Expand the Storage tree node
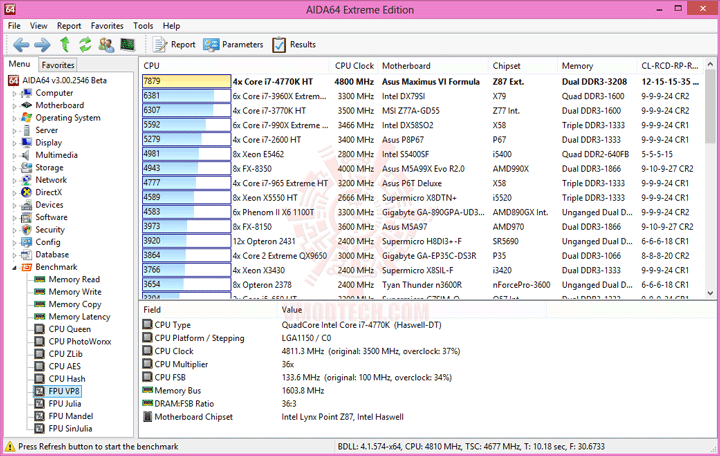720x456 pixels. click(14, 168)
